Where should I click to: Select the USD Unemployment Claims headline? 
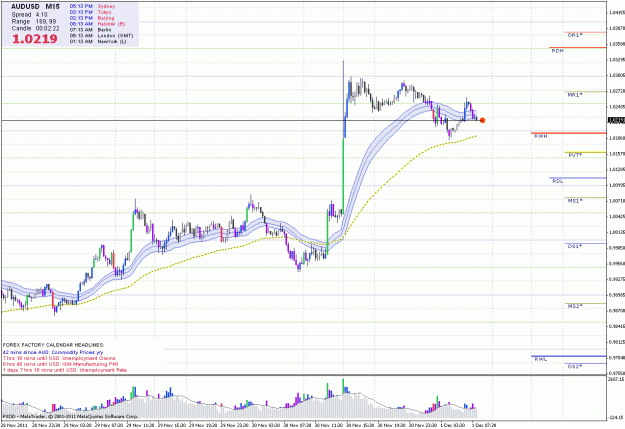point(59,358)
